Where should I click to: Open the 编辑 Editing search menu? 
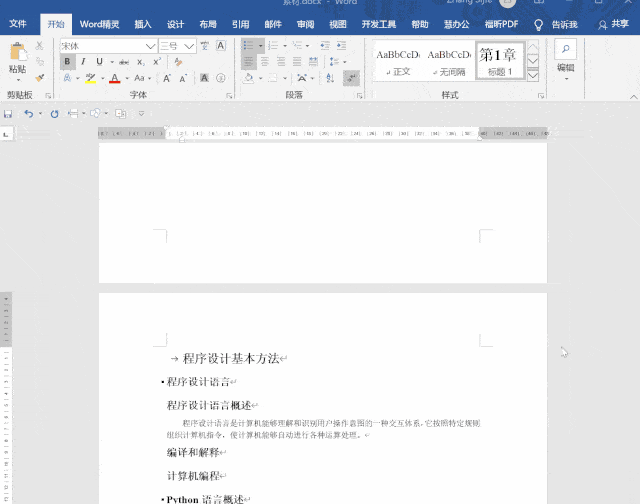click(565, 59)
